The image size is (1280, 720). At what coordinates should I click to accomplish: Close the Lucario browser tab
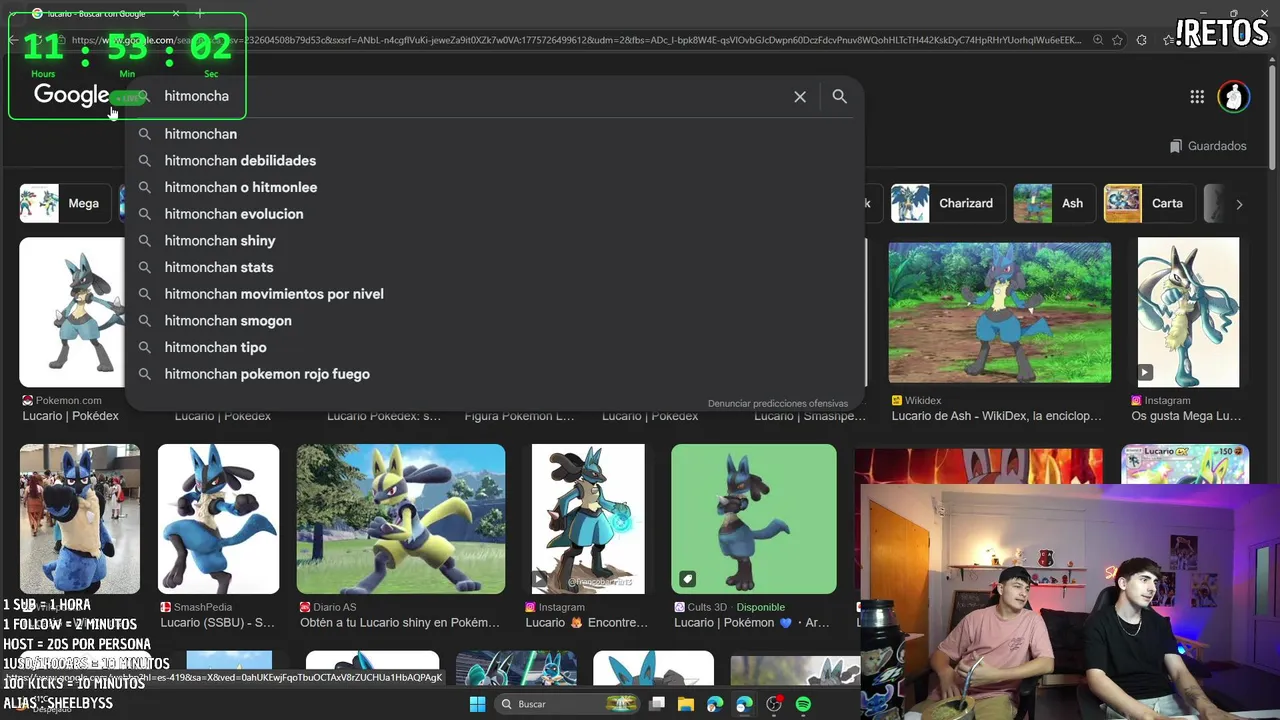[176, 13]
